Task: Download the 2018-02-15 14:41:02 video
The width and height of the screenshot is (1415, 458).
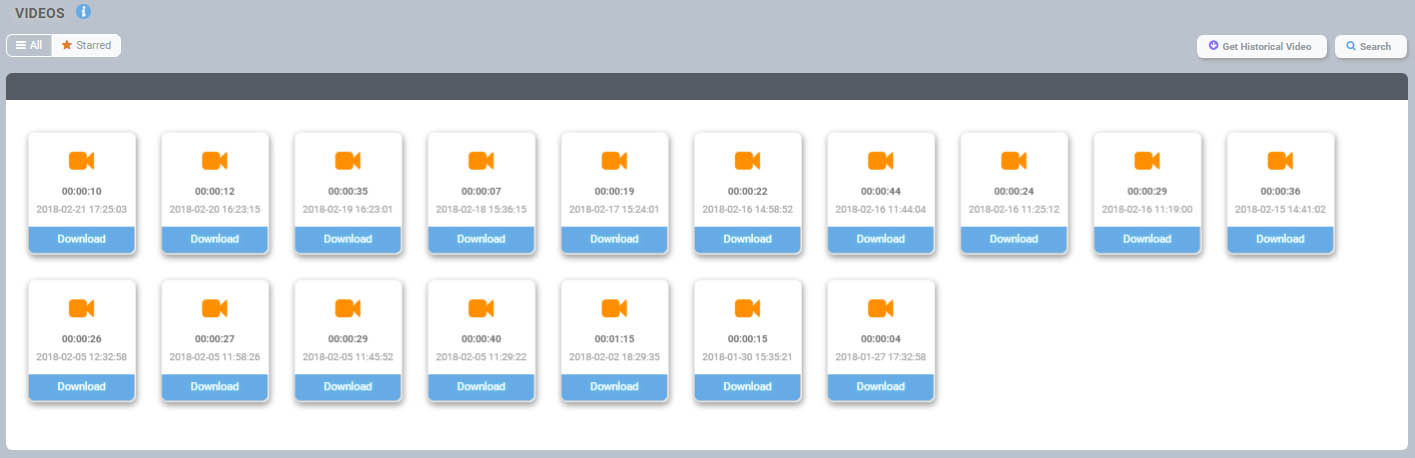Action: pyautogui.click(x=1280, y=239)
